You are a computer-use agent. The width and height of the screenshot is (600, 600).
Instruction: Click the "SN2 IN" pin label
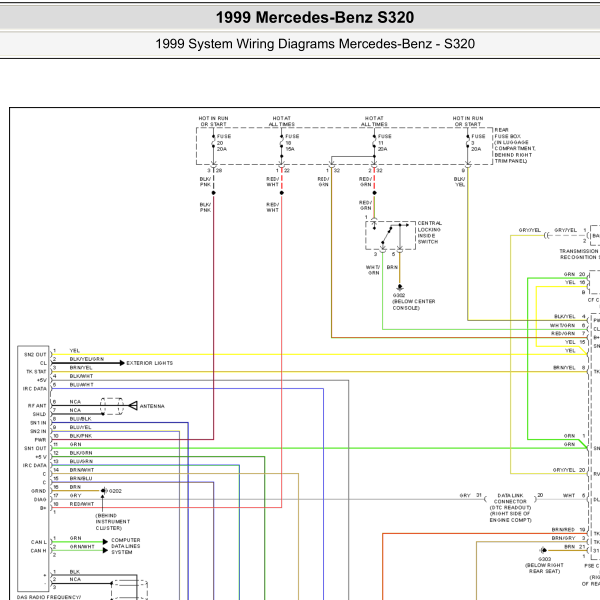click(38, 431)
